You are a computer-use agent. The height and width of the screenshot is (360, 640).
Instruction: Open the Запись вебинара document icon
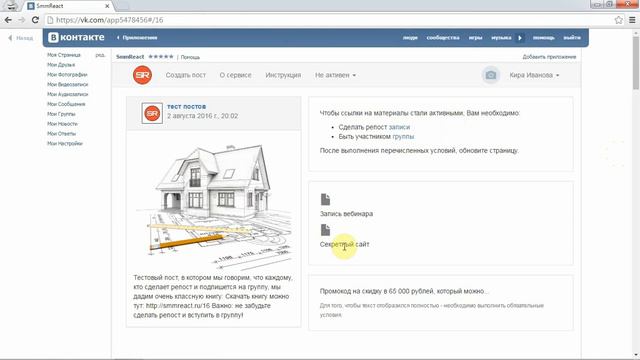click(x=325, y=200)
